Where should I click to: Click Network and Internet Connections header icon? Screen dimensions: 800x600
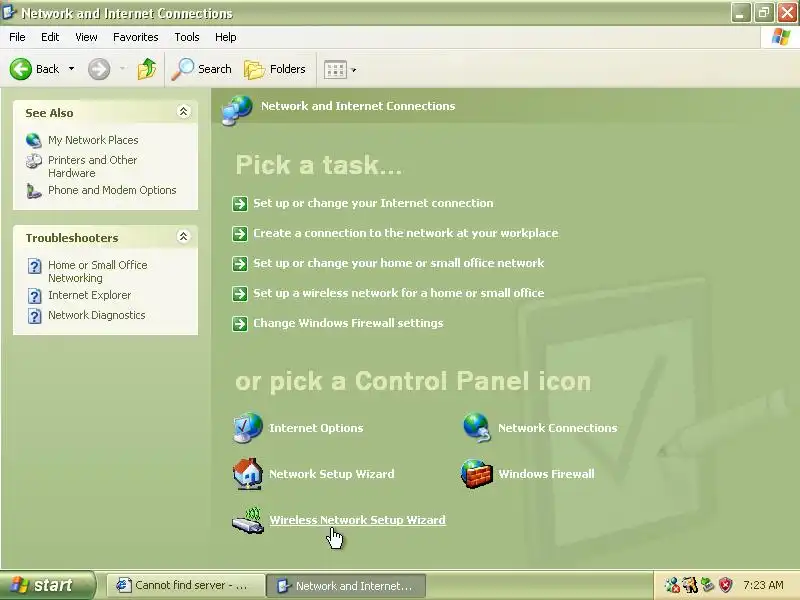[237, 109]
